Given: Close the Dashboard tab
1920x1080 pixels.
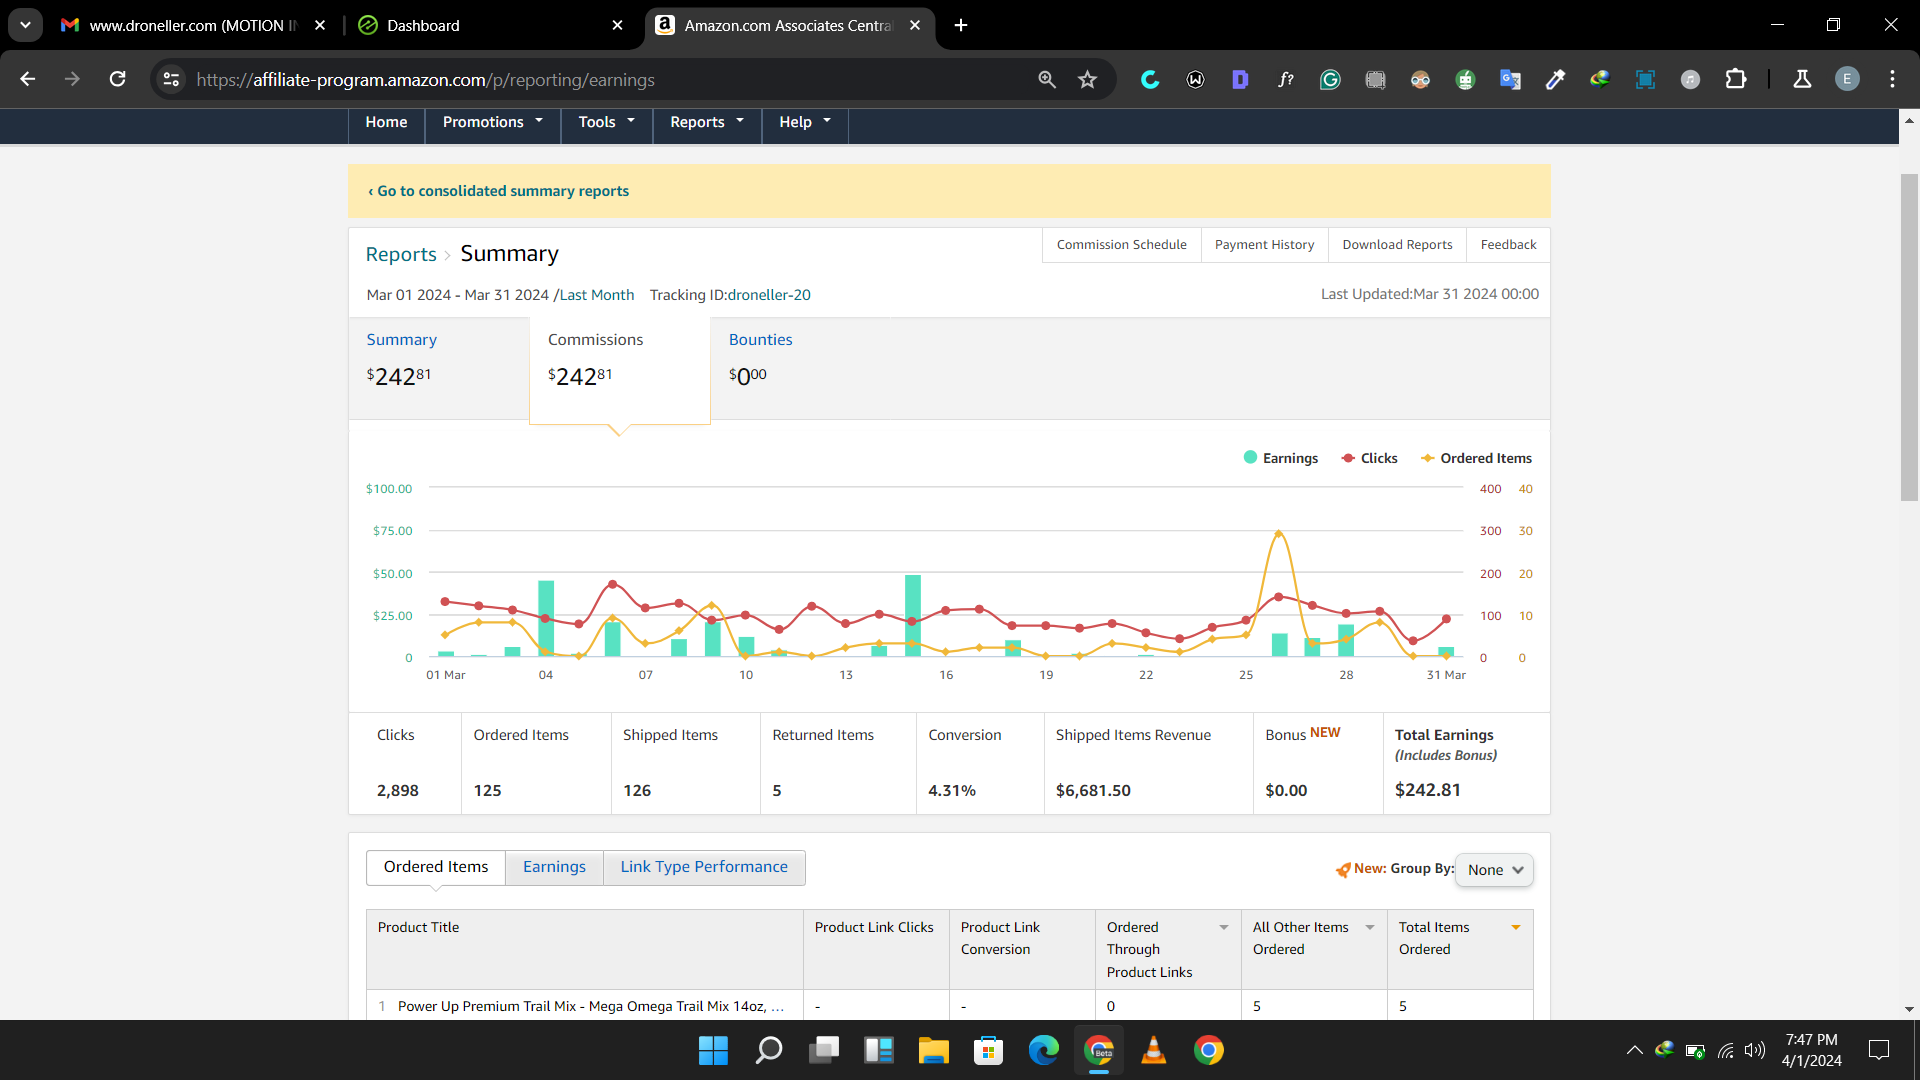Looking at the screenshot, I should coord(617,25).
